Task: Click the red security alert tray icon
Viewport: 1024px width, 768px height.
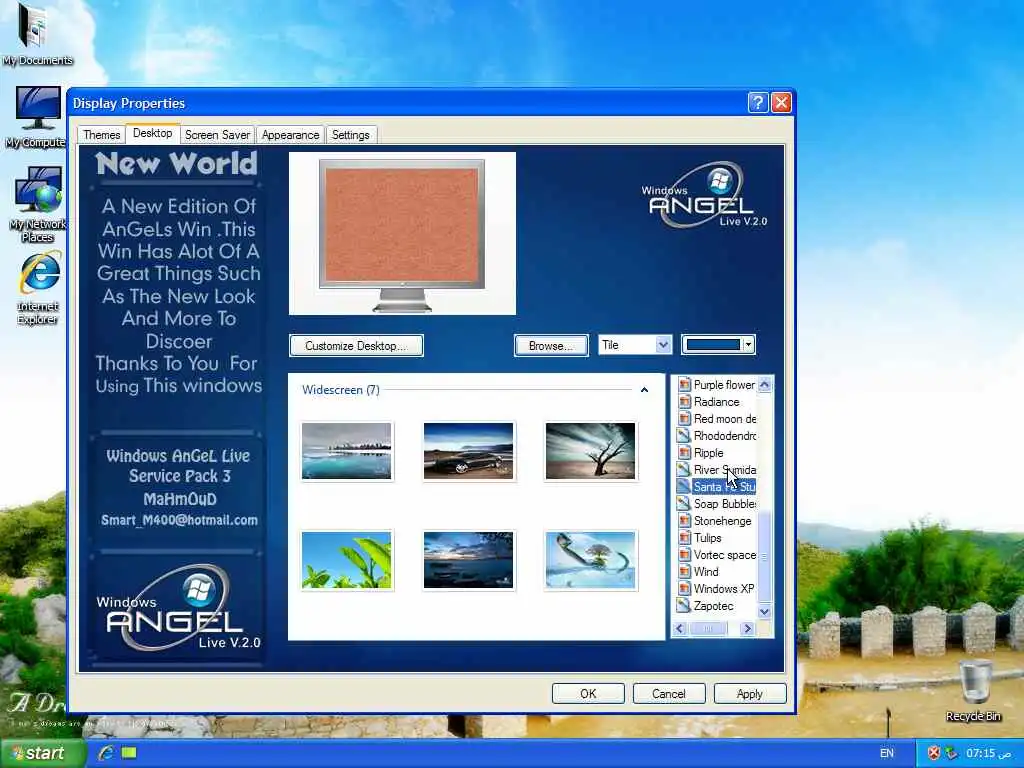Action: [934, 753]
